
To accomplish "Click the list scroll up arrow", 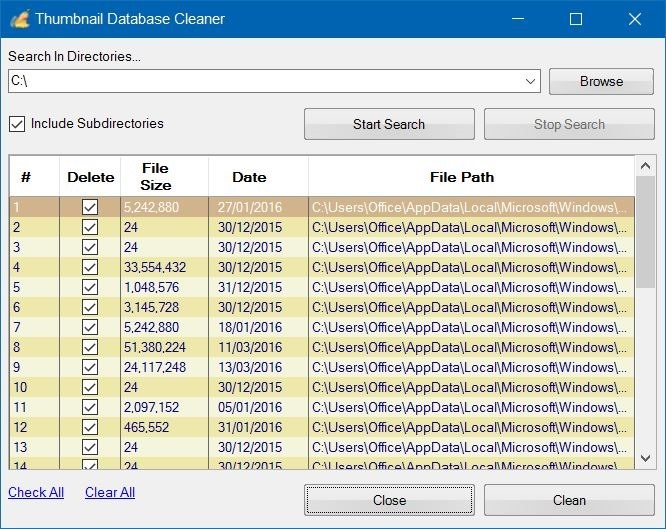I will (645, 166).
